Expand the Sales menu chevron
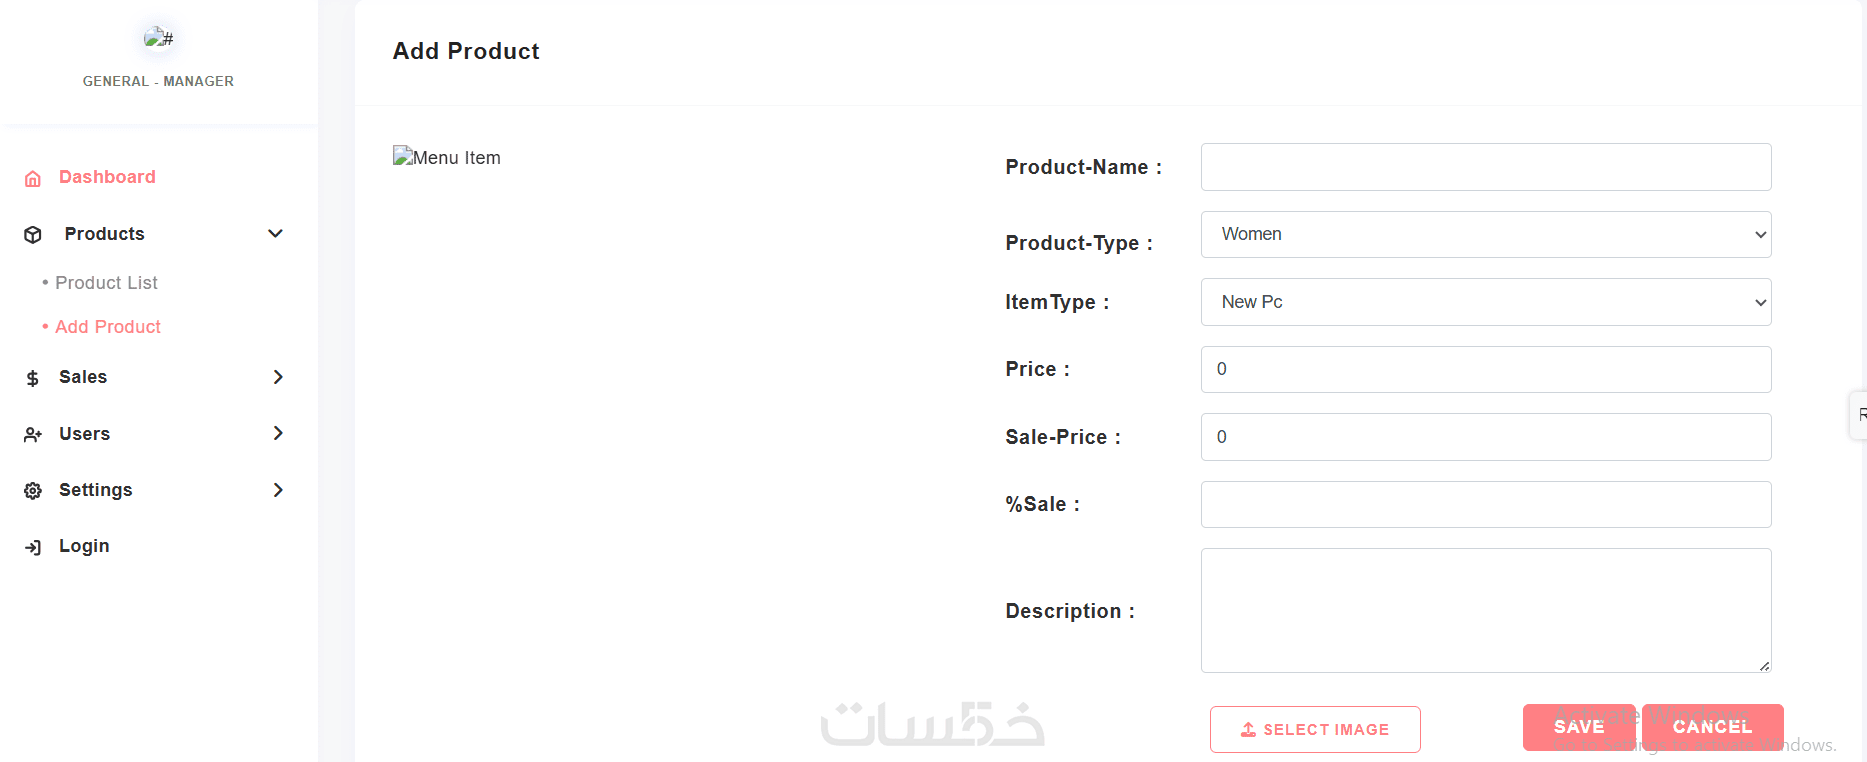Image resolution: width=1867 pixels, height=762 pixels. [278, 377]
